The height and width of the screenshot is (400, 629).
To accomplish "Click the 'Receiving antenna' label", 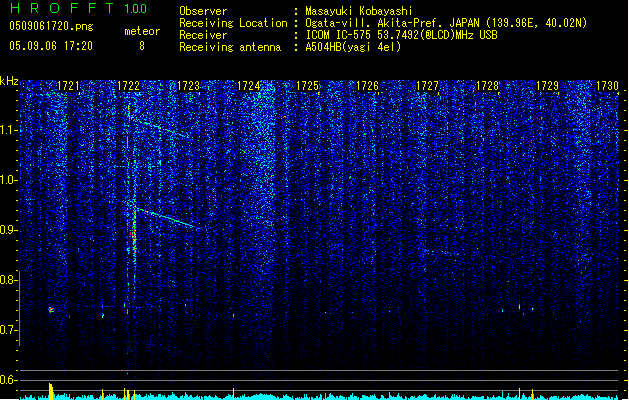I will [230, 47].
